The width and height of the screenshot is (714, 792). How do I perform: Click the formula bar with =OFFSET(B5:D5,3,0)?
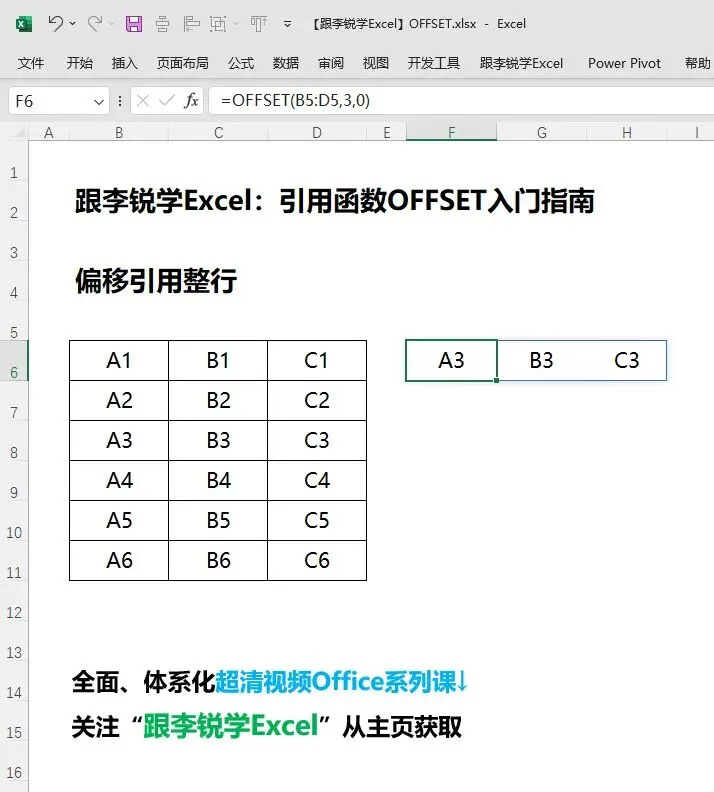pyautogui.click(x=462, y=101)
